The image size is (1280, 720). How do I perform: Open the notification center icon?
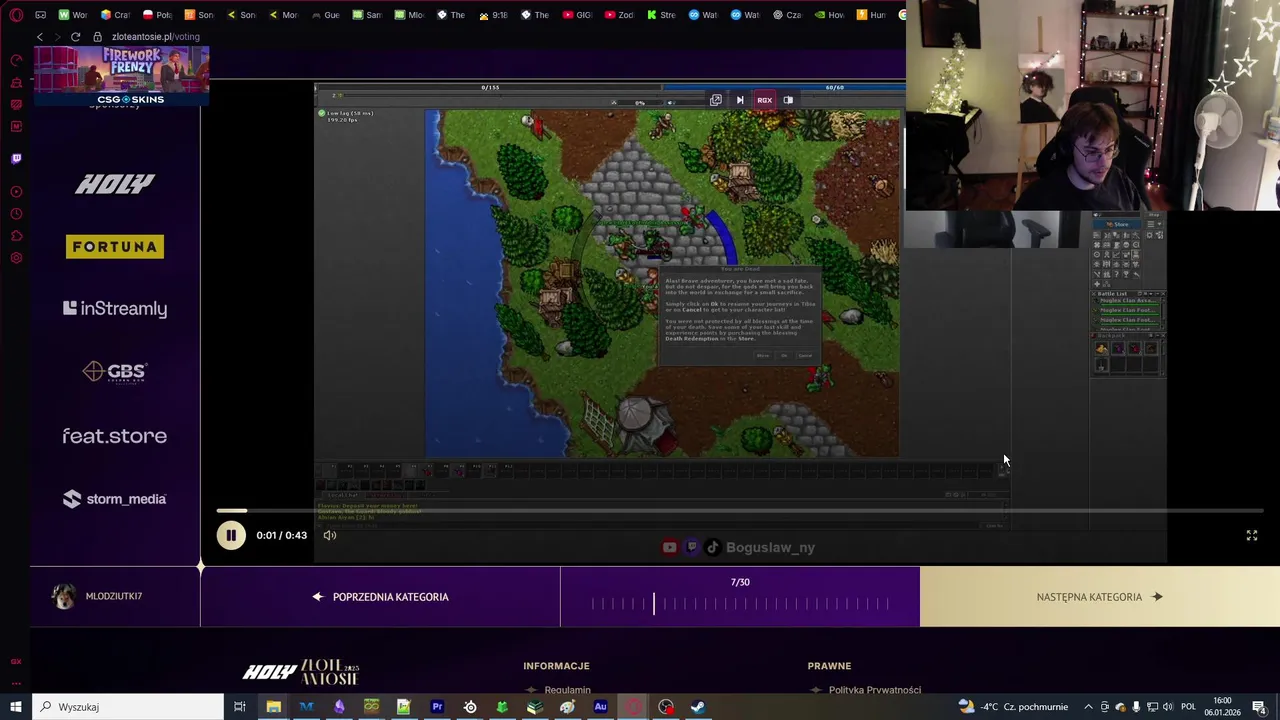point(1259,707)
